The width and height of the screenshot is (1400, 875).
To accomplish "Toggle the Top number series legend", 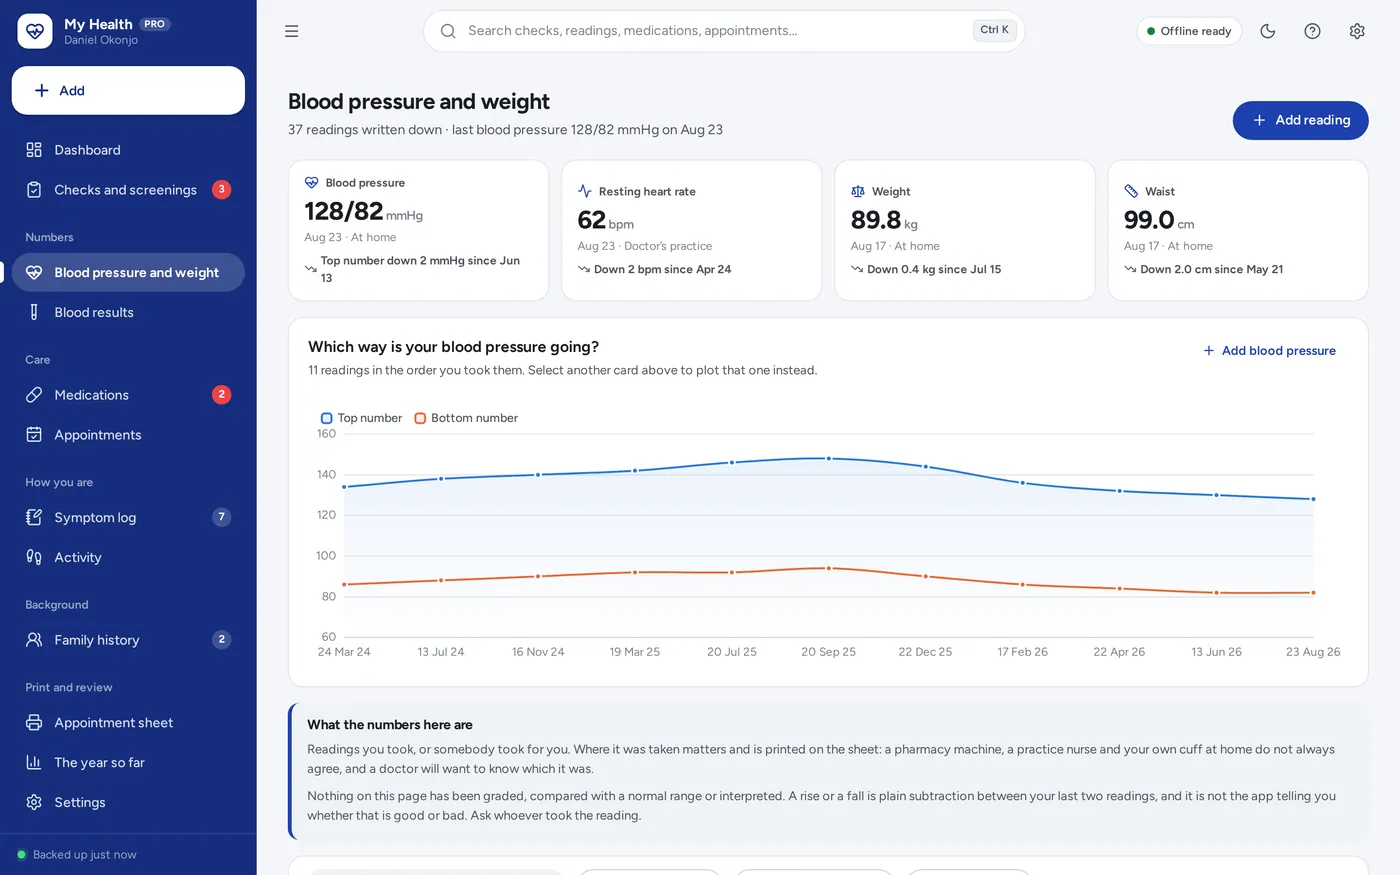I will (361, 418).
